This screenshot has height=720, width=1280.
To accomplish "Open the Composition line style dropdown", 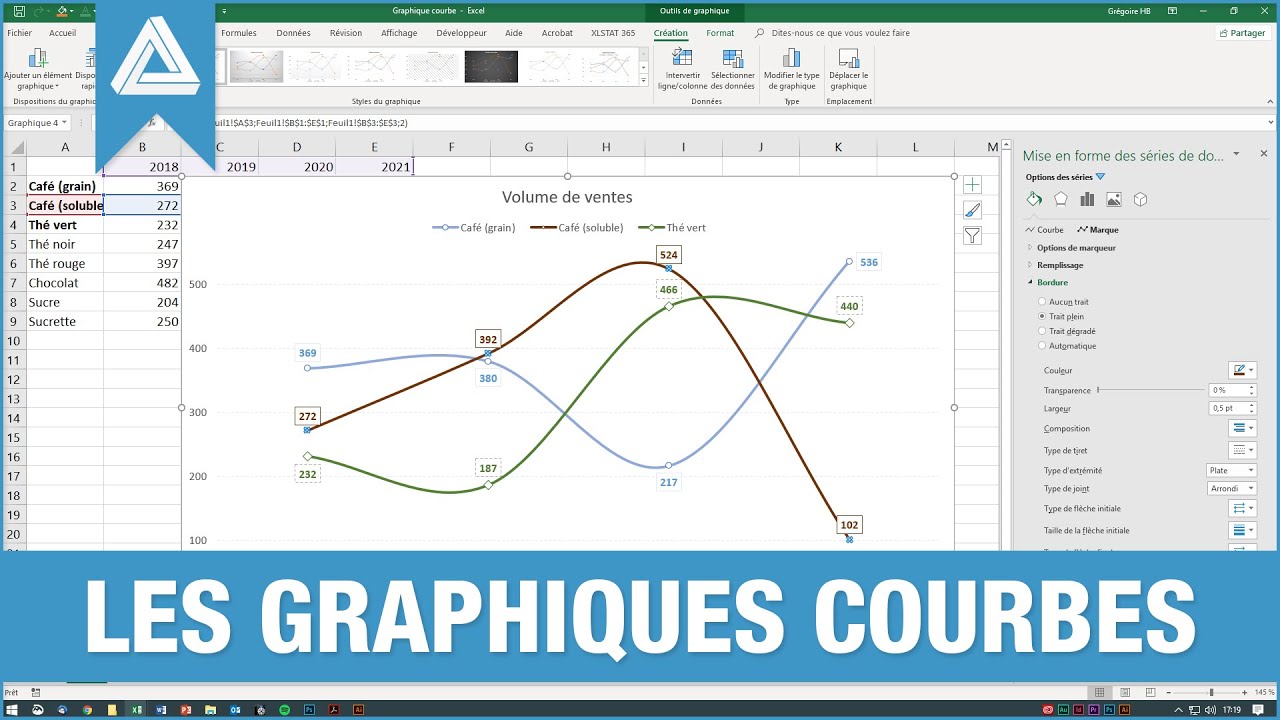I will click(1242, 428).
